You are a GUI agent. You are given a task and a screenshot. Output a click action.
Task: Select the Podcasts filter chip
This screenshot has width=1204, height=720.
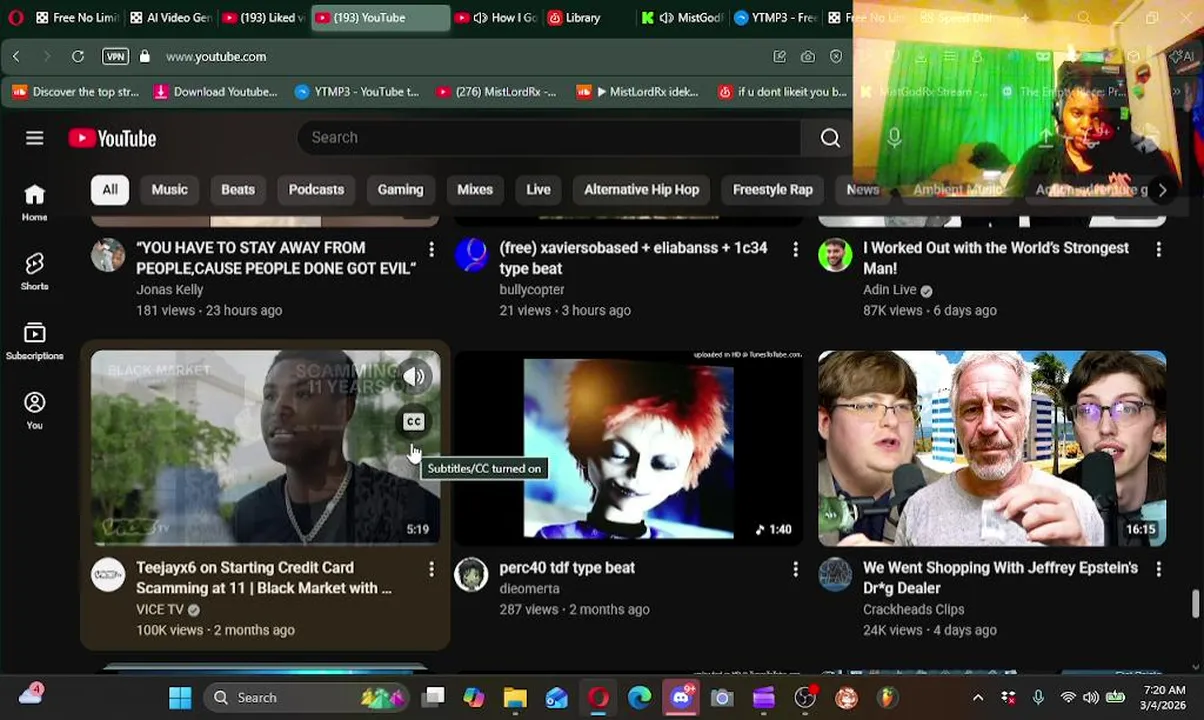[316, 190]
